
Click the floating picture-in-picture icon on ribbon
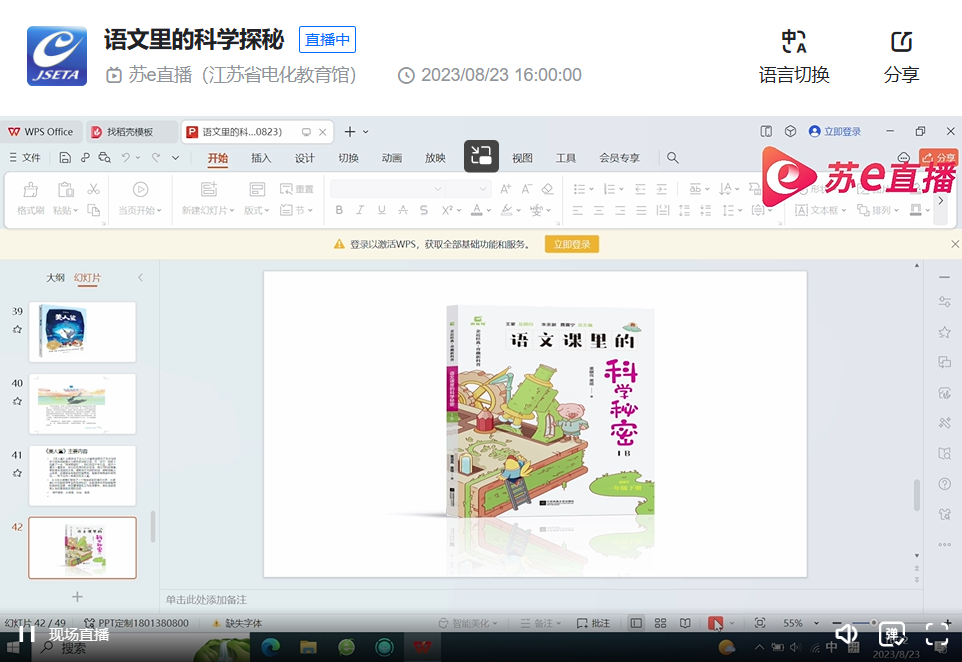(x=481, y=156)
